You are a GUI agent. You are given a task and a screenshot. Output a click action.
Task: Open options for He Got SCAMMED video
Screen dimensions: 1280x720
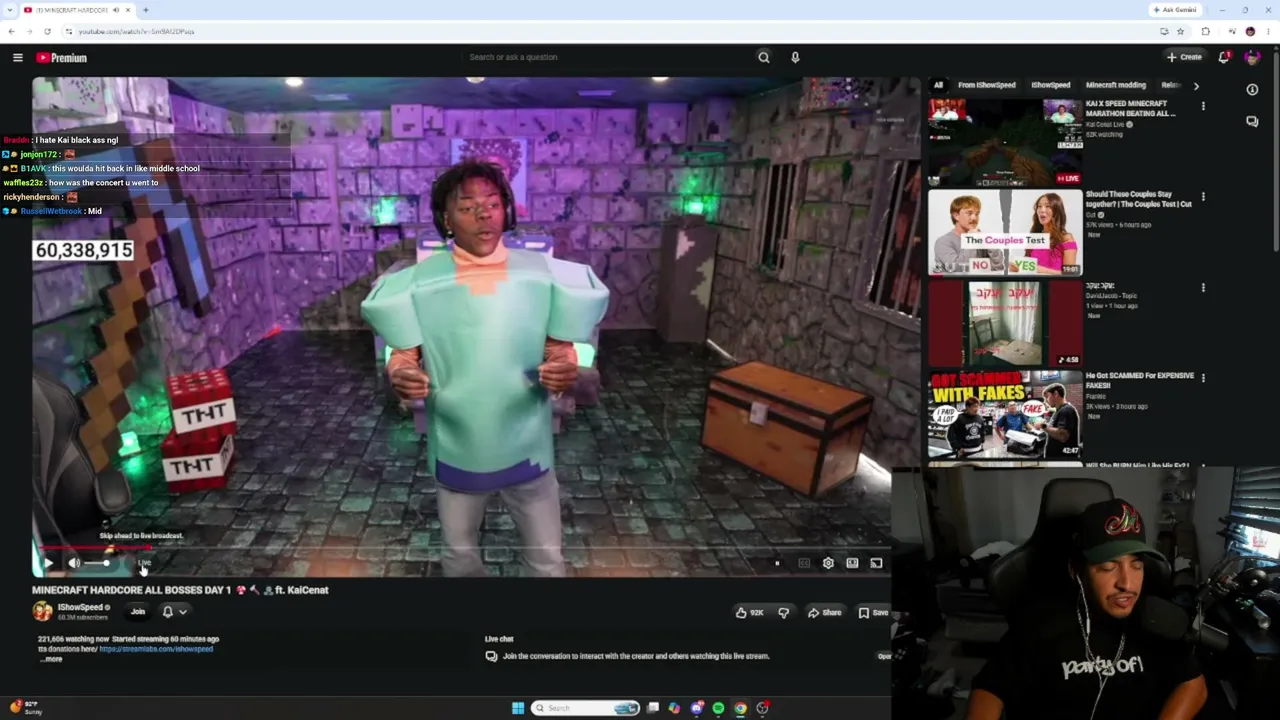pyautogui.click(x=1203, y=378)
